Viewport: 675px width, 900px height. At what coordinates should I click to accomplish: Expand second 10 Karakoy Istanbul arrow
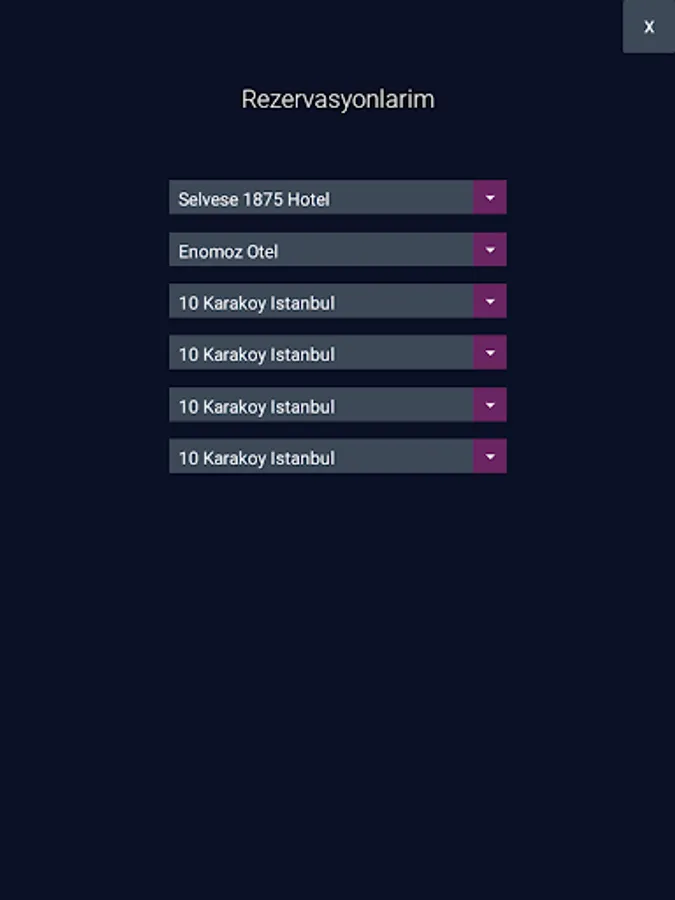(490, 352)
